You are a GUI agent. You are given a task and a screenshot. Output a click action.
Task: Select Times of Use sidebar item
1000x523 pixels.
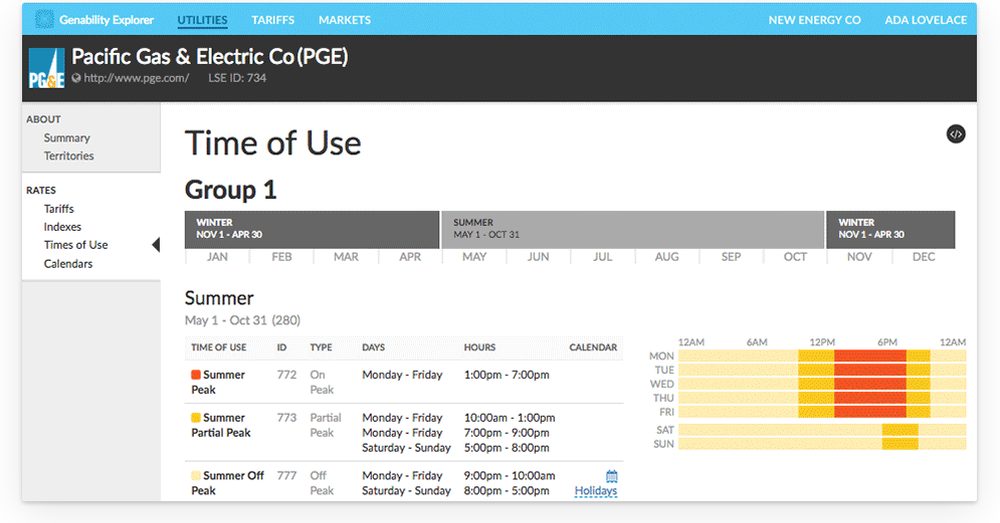[x=76, y=245]
